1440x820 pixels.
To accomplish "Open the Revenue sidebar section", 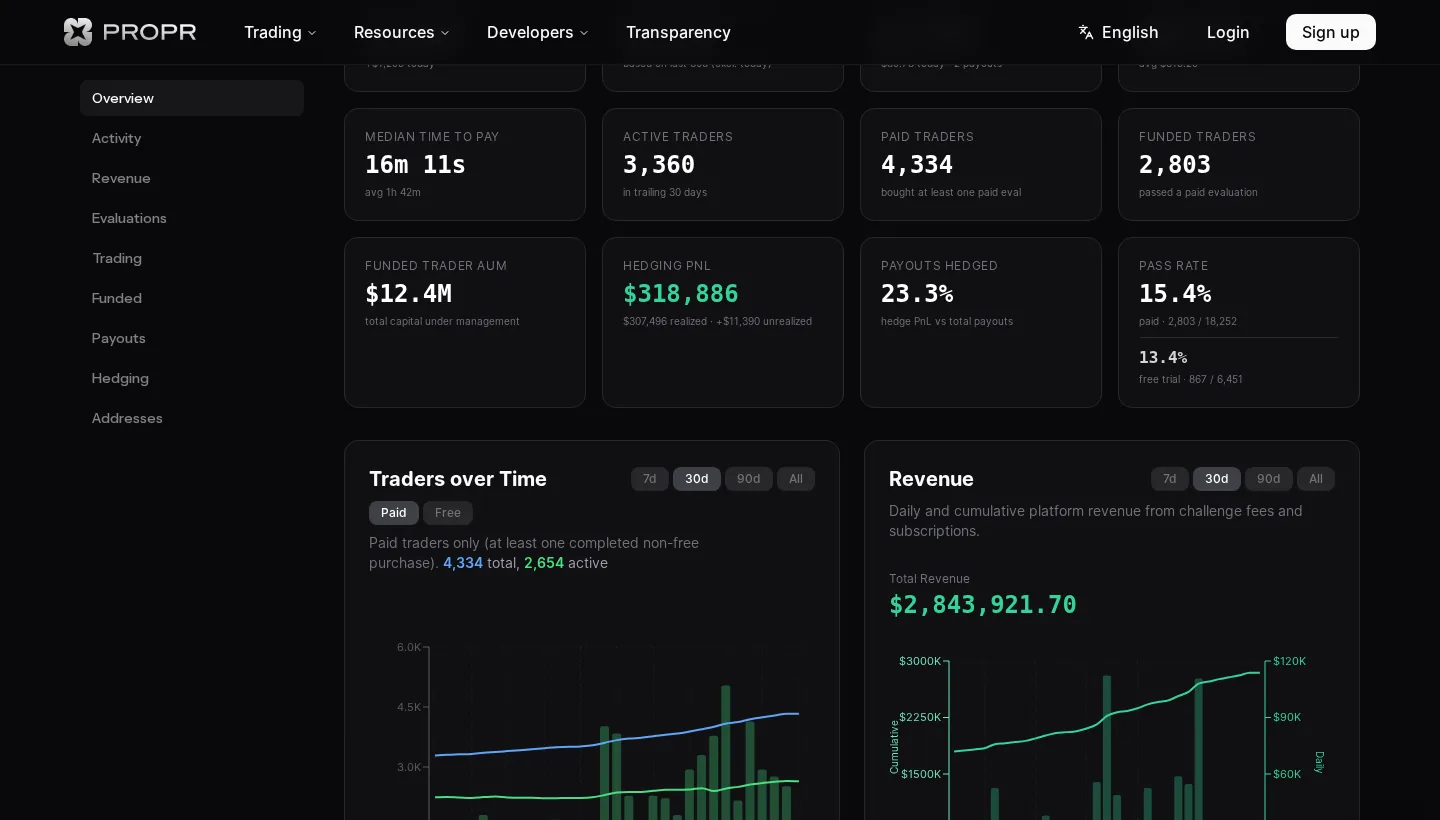I will pos(192,178).
